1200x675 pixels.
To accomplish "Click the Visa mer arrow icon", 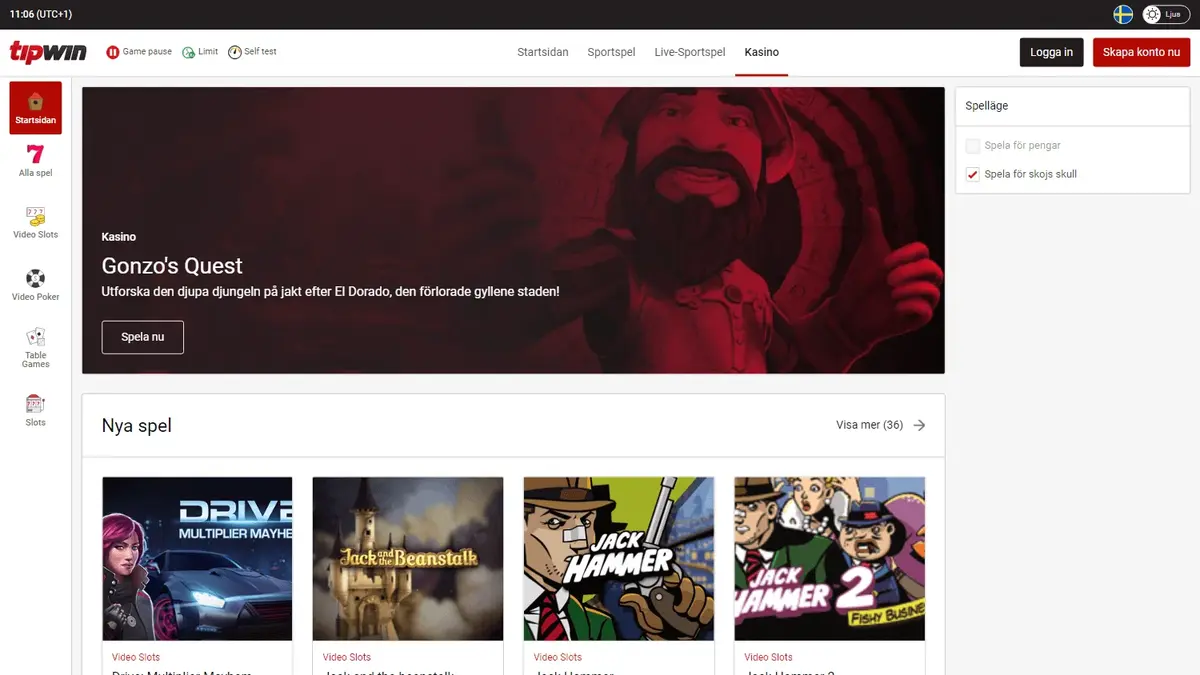I will [919, 425].
